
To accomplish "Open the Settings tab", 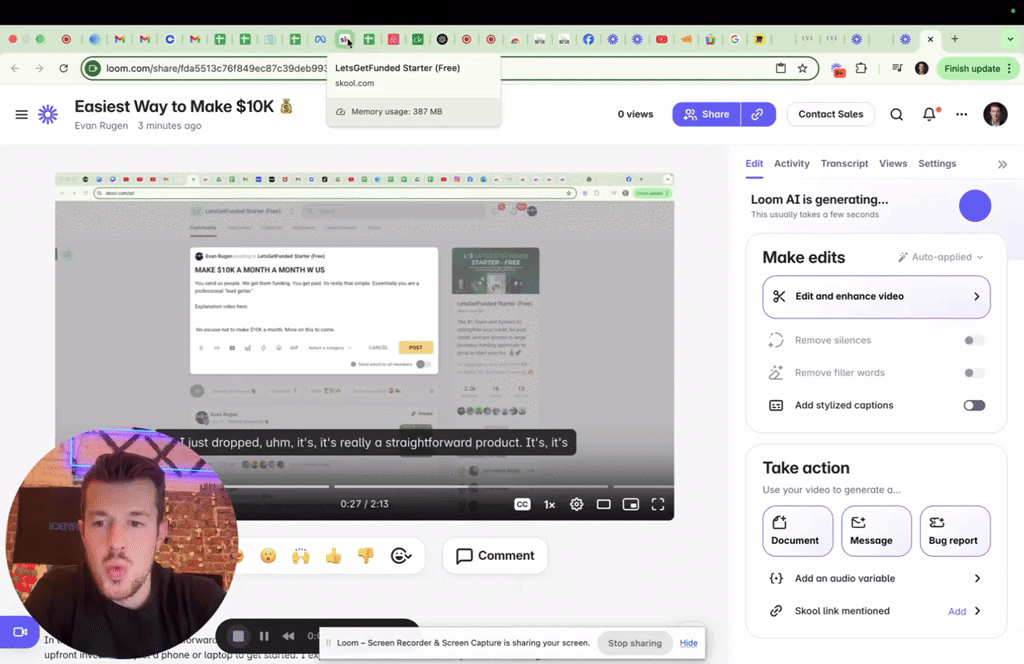I will pos(937,164).
